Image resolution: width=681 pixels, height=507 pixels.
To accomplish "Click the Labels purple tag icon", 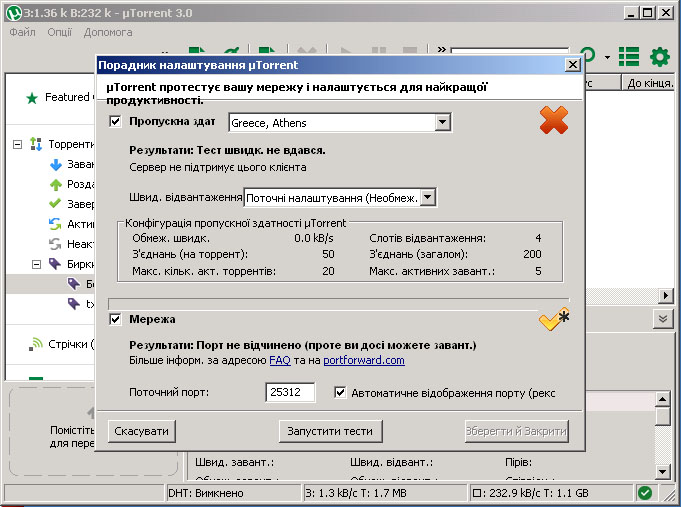I will tap(55, 264).
